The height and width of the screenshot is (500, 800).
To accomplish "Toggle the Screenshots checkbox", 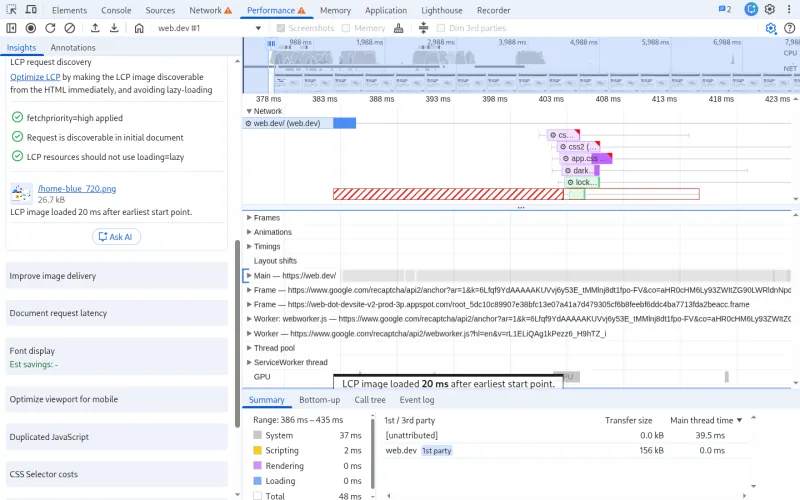I will (281, 28).
